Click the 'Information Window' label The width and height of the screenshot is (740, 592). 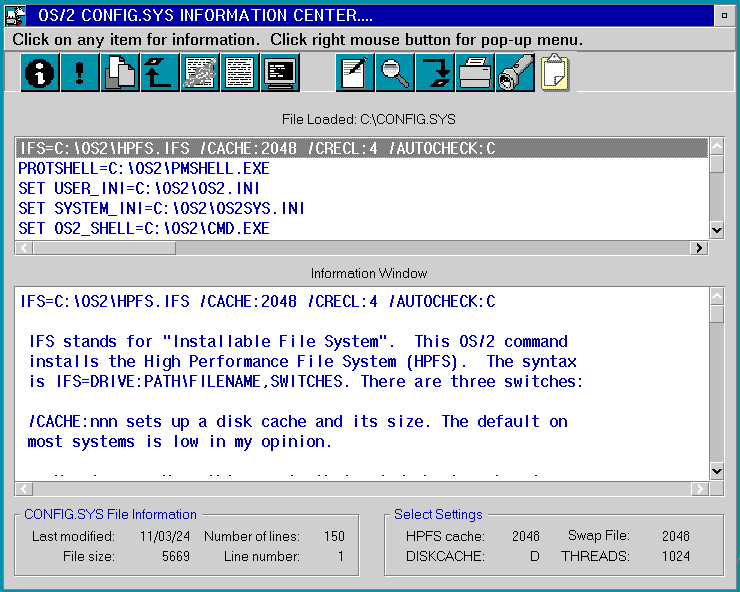(x=369, y=273)
